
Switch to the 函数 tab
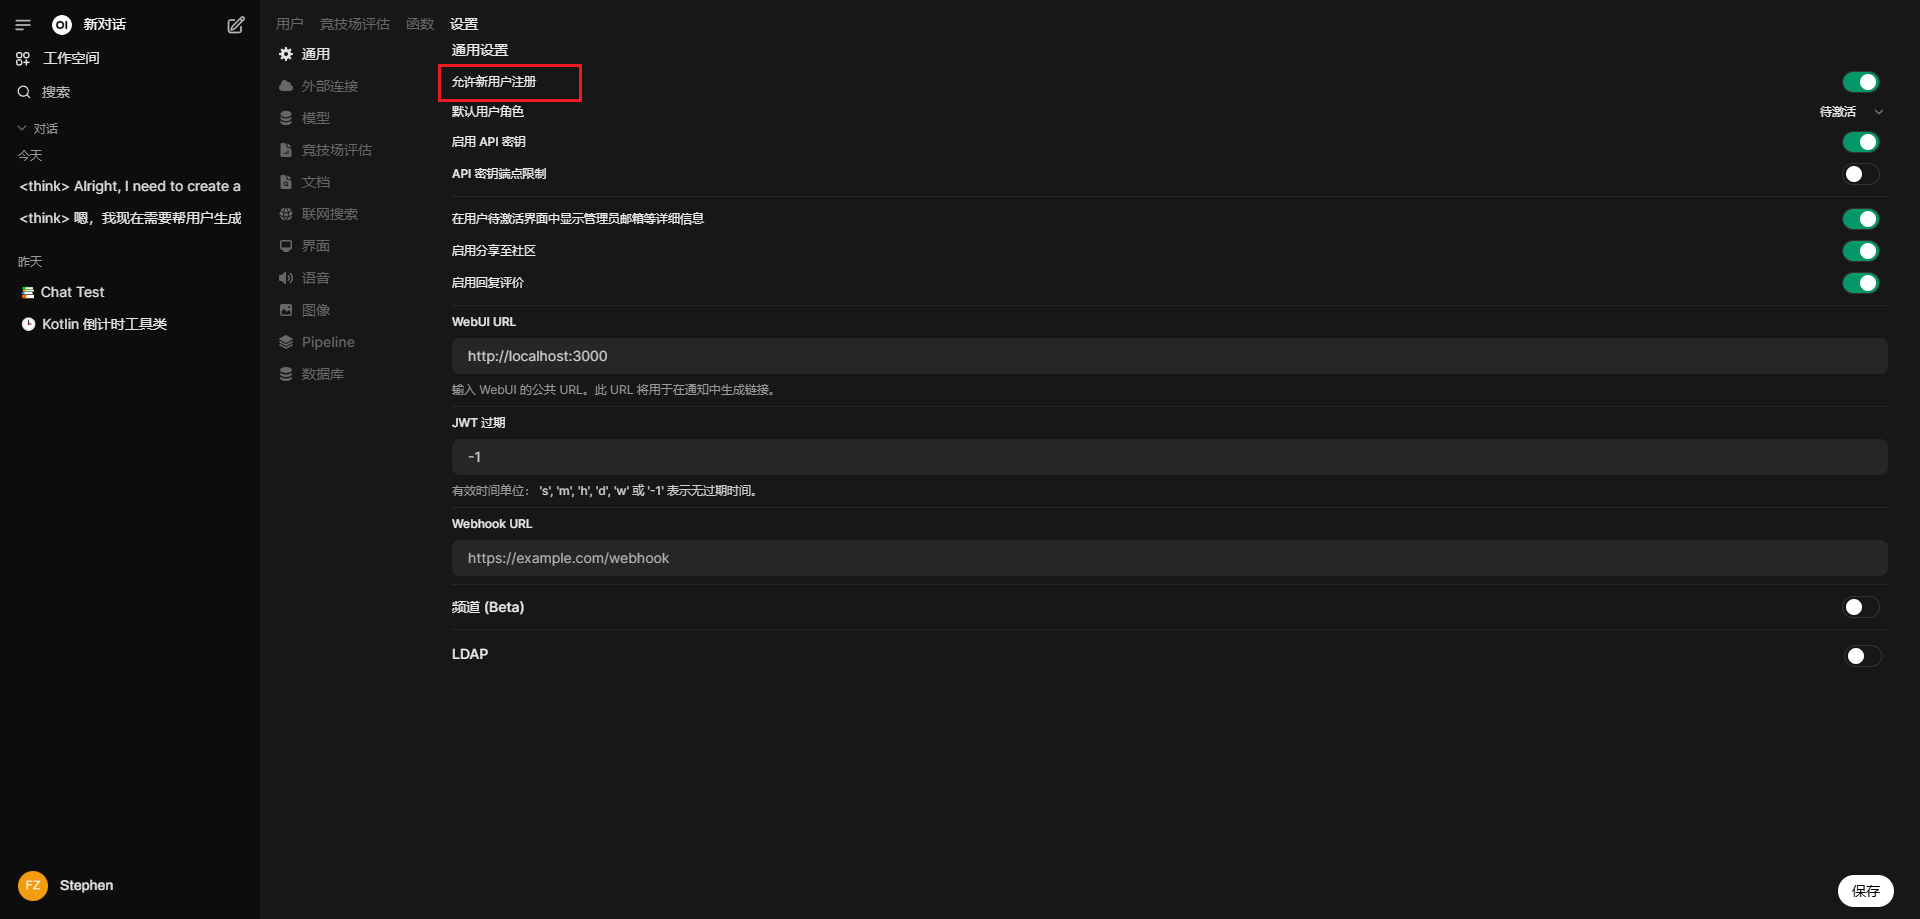pos(420,24)
